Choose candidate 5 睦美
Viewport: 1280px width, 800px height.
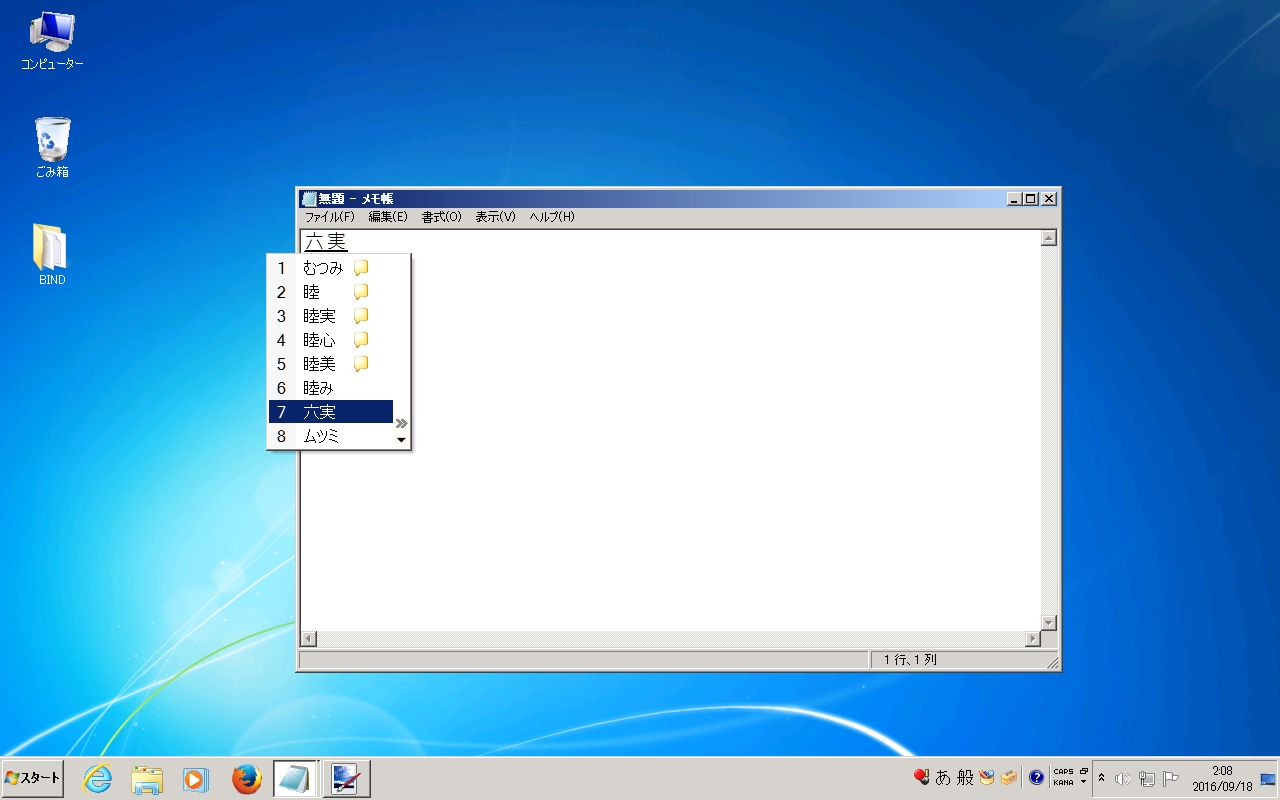(x=331, y=364)
